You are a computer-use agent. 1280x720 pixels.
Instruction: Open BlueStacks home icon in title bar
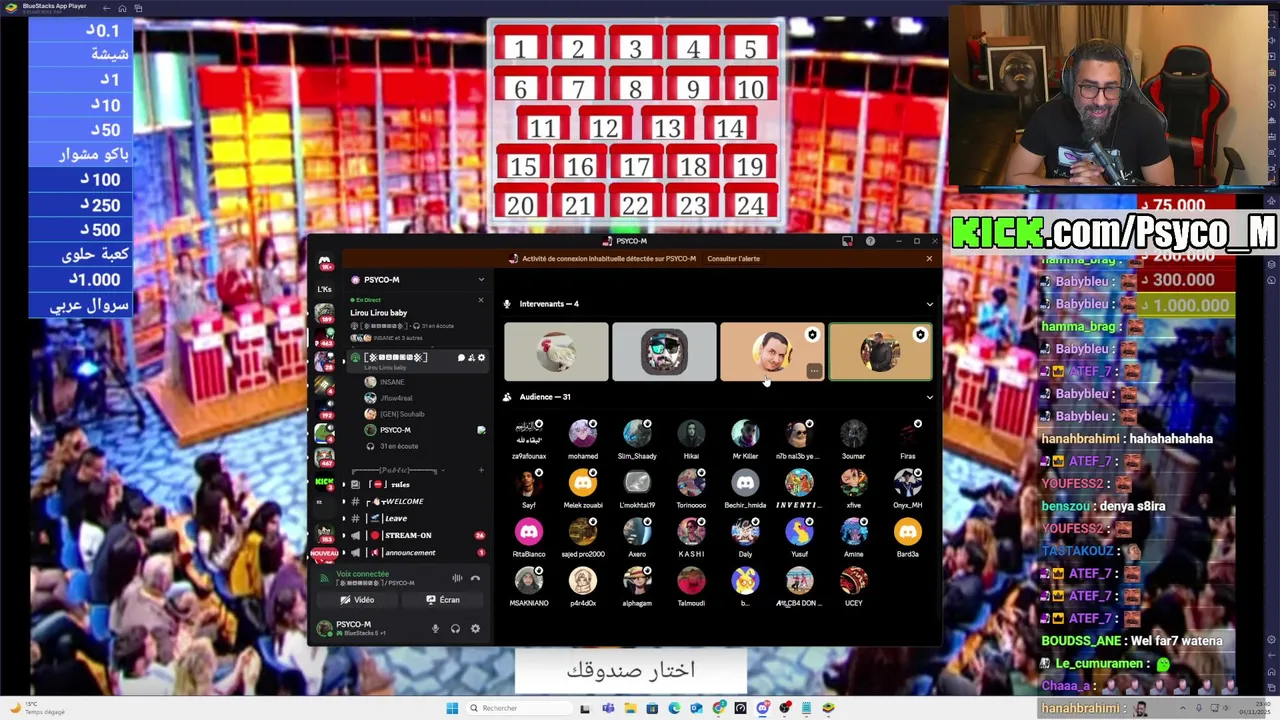[122, 8]
